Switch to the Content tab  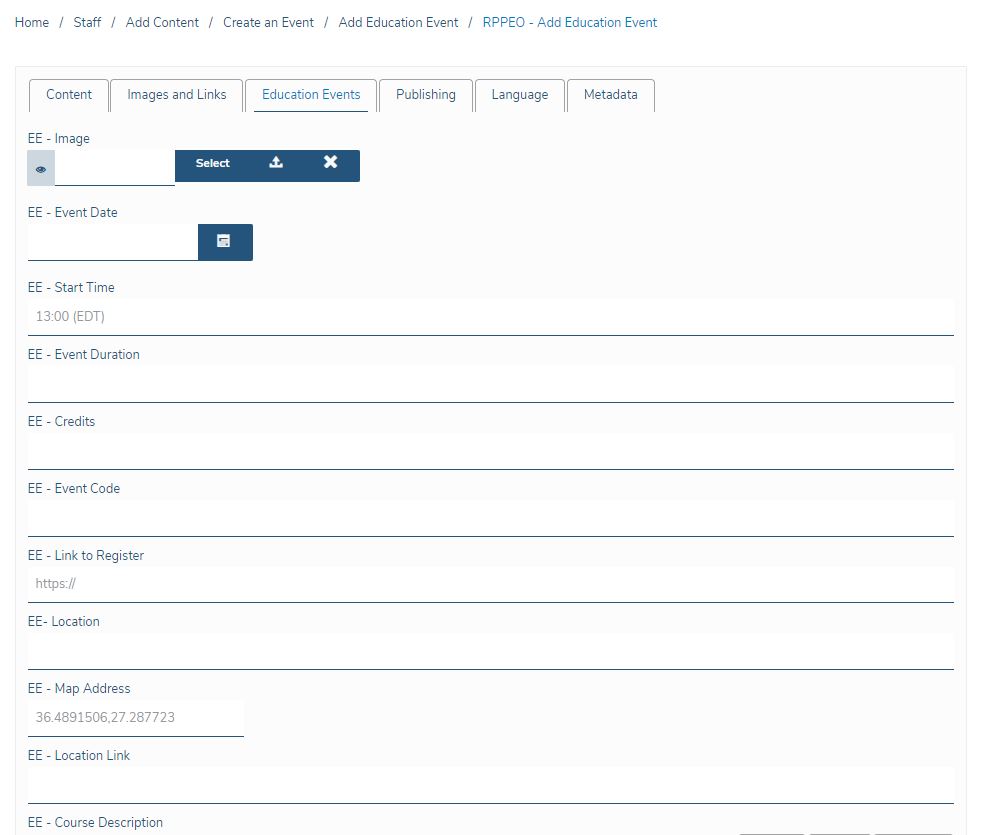click(x=68, y=95)
